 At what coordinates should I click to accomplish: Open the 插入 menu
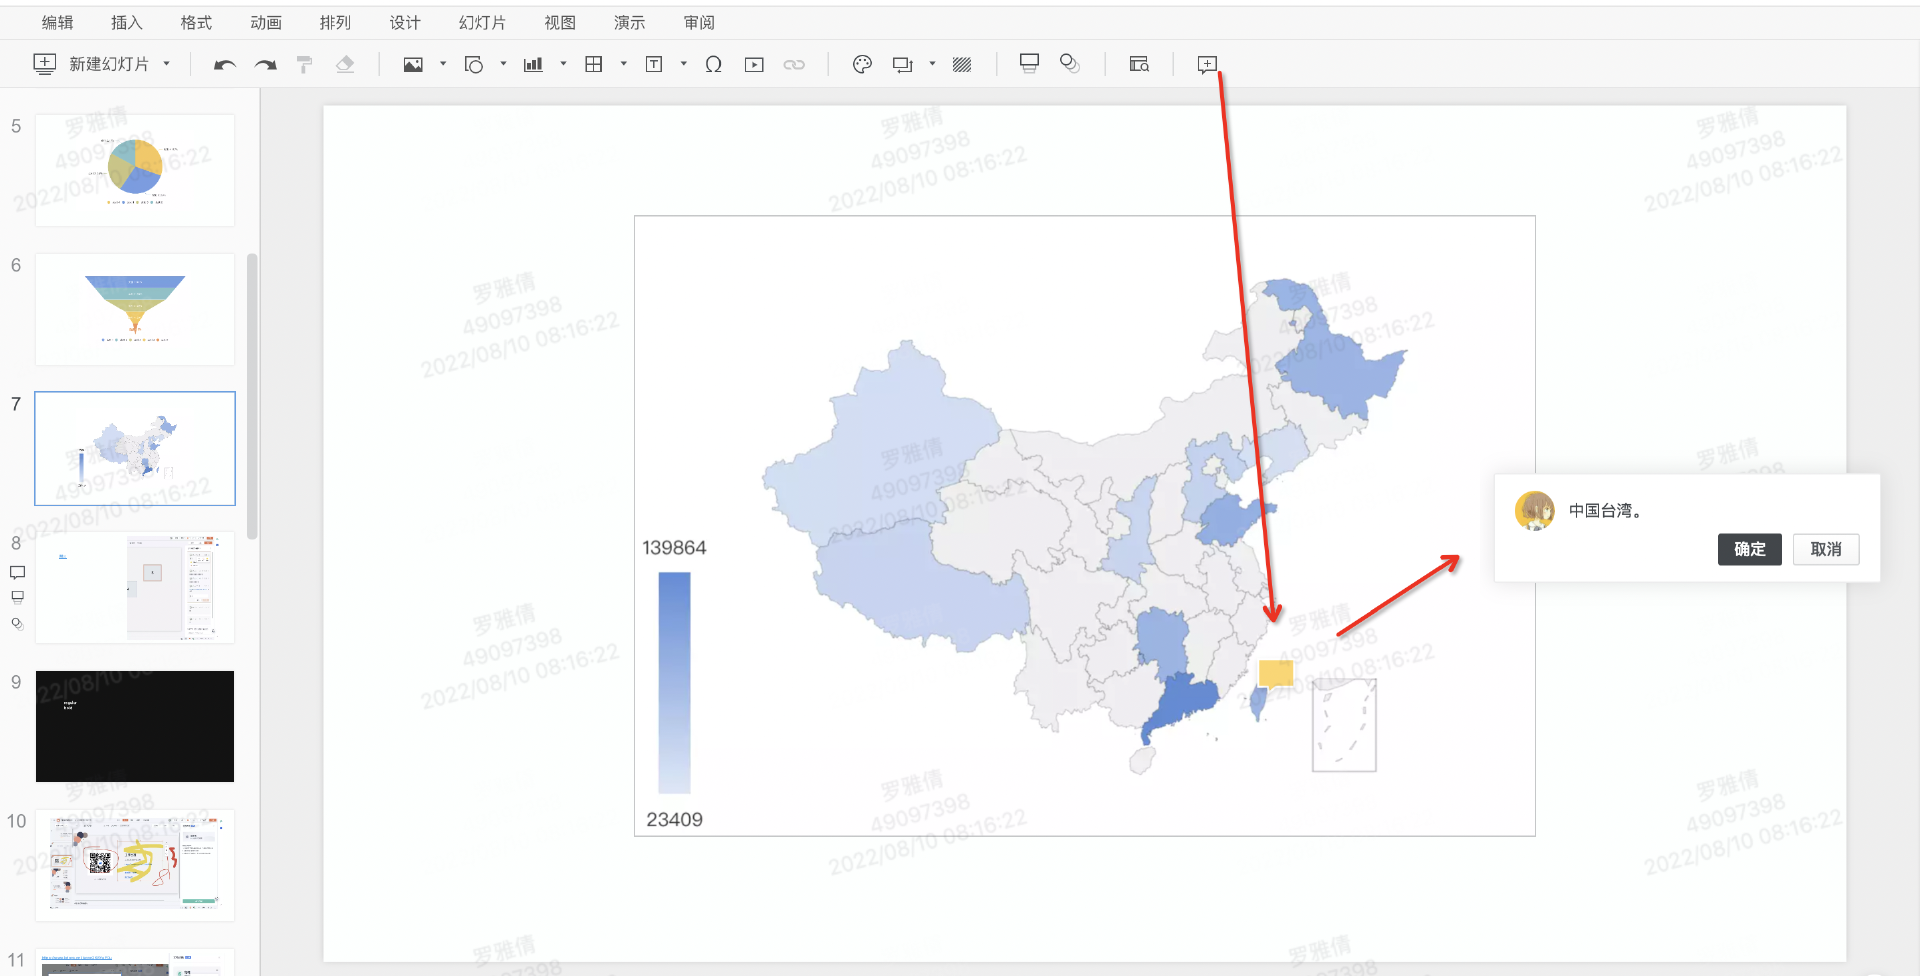point(127,23)
